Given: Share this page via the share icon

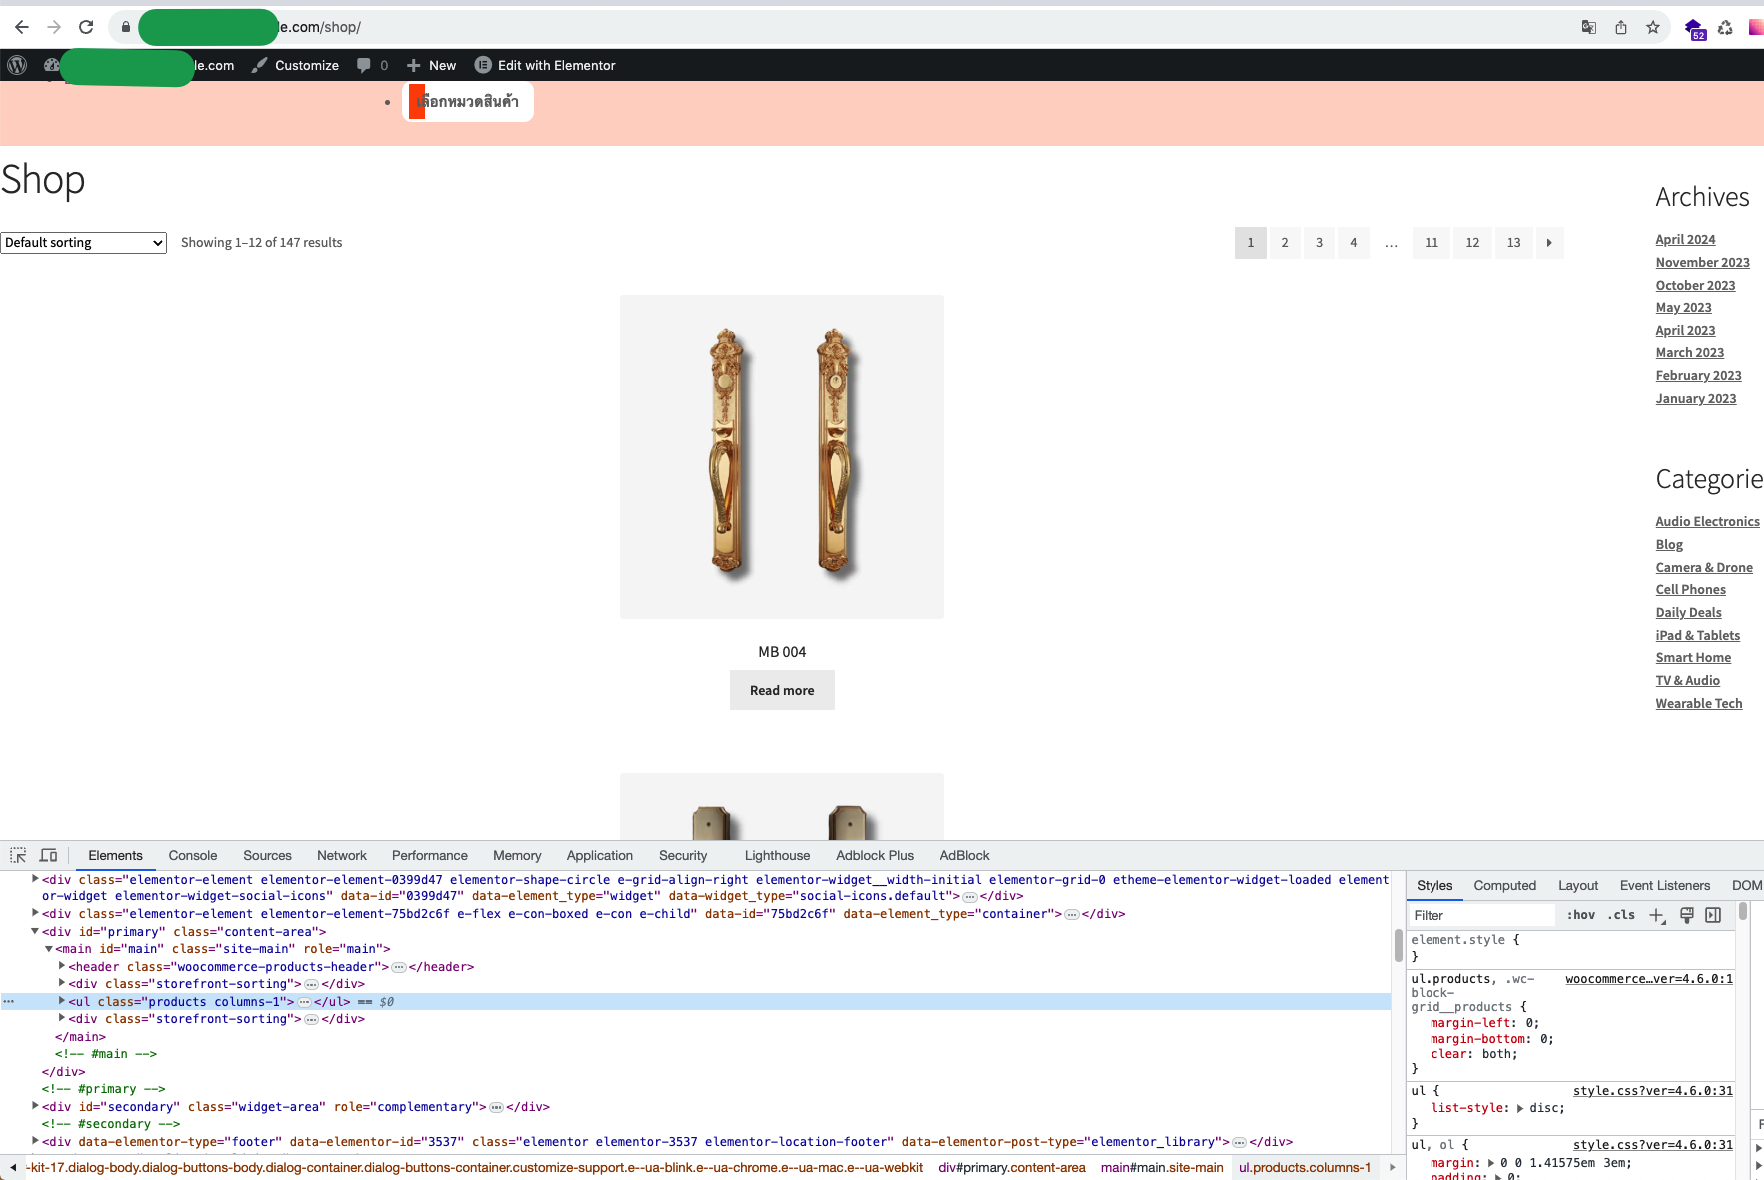Looking at the screenshot, I should coord(1621,27).
